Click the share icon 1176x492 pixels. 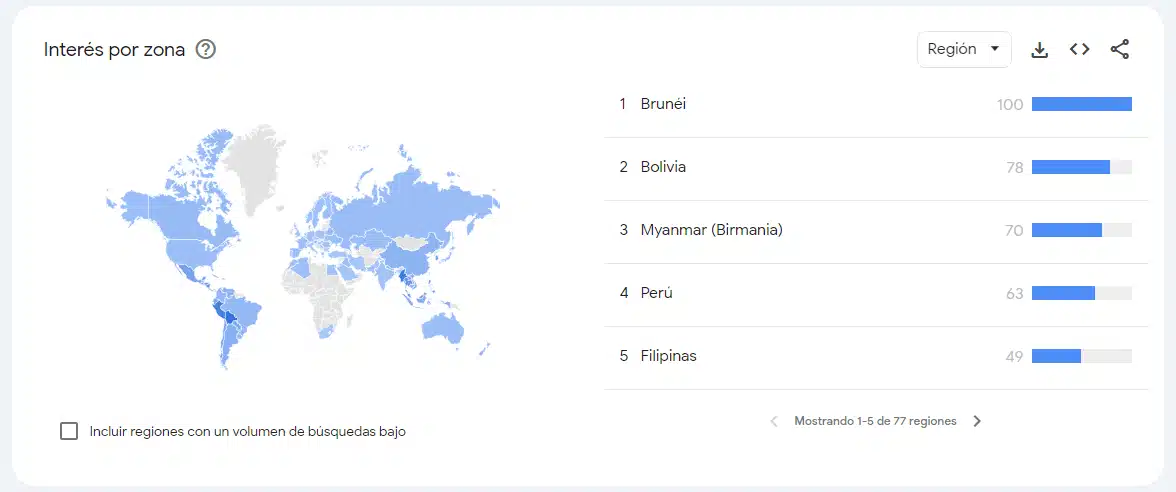click(x=1120, y=49)
